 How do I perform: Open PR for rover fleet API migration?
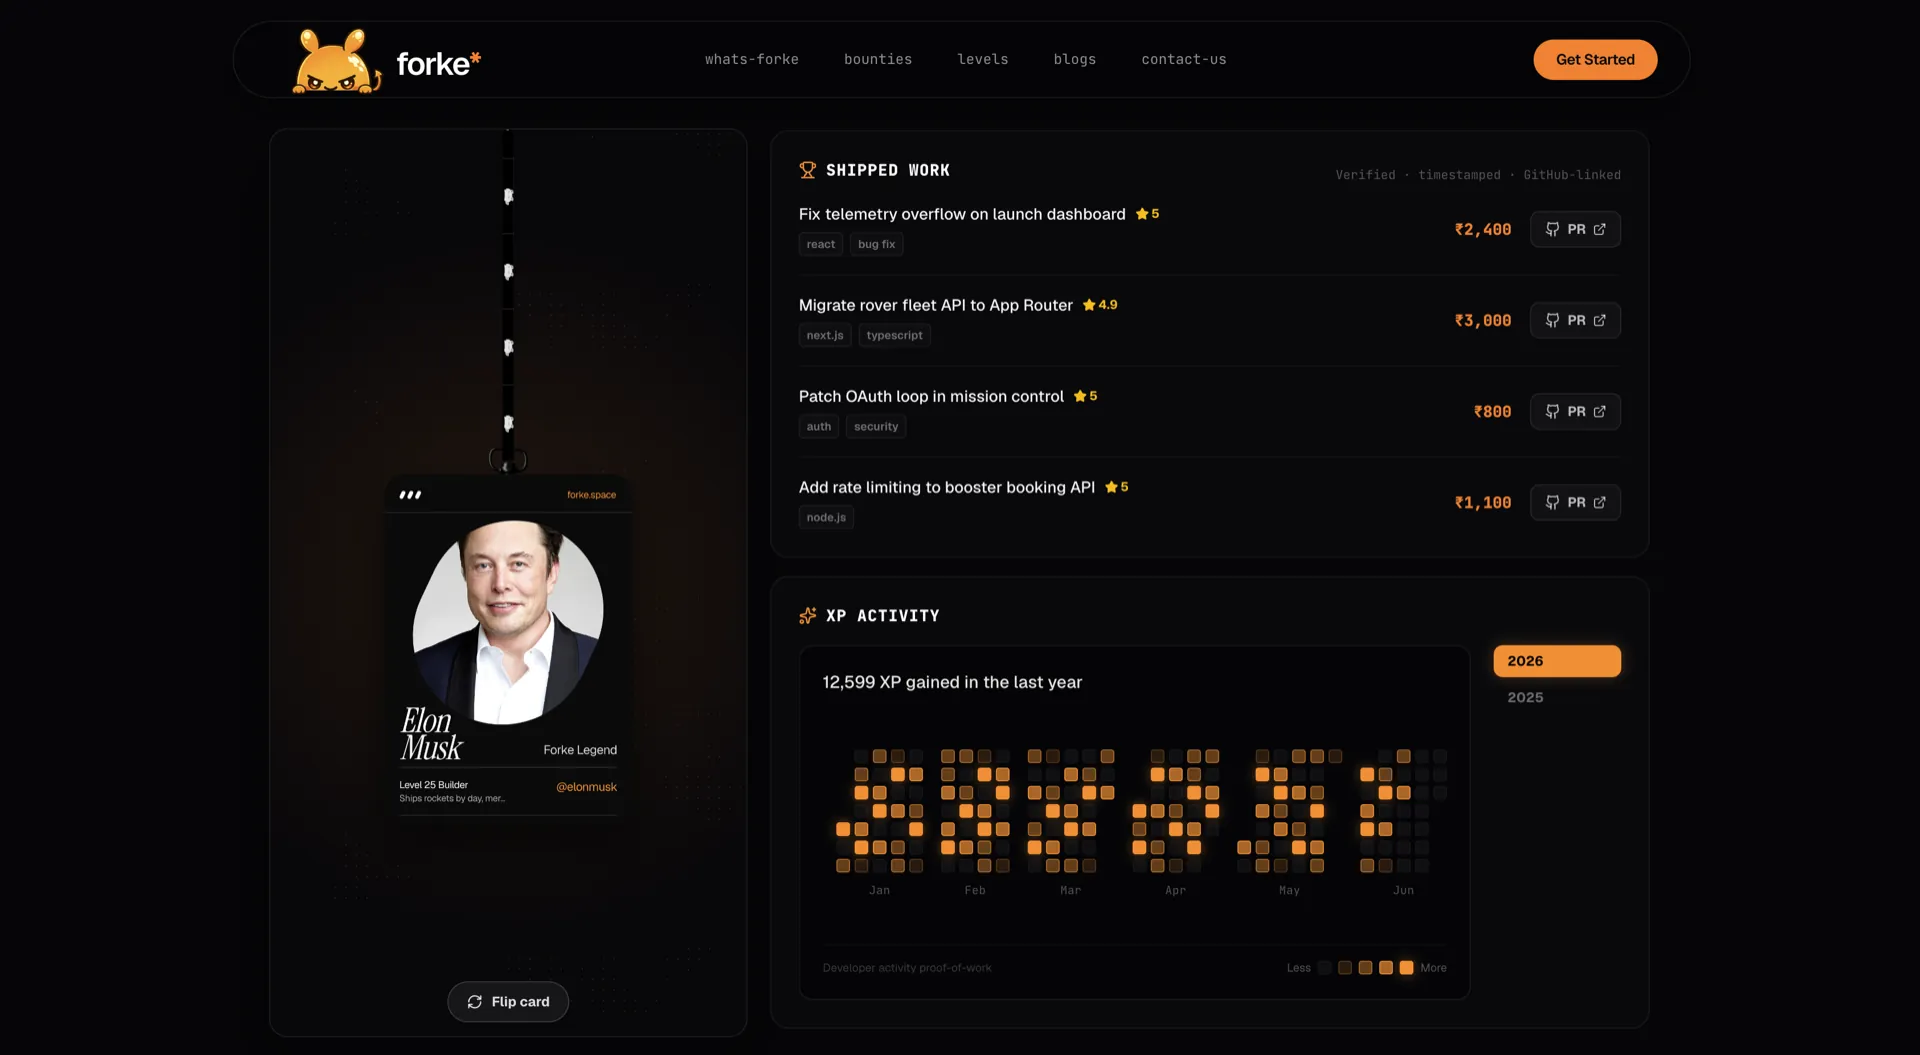click(1575, 320)
